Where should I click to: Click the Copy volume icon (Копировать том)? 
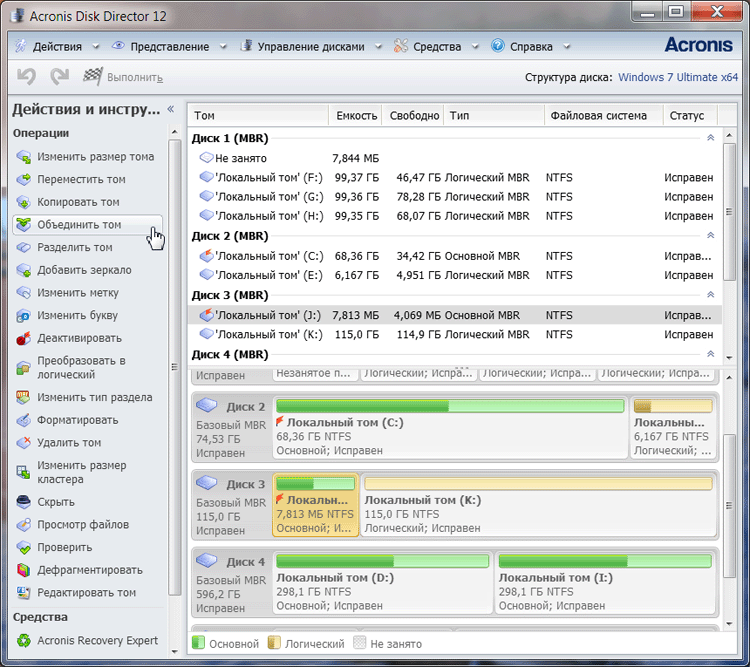[x=23, y=202]
